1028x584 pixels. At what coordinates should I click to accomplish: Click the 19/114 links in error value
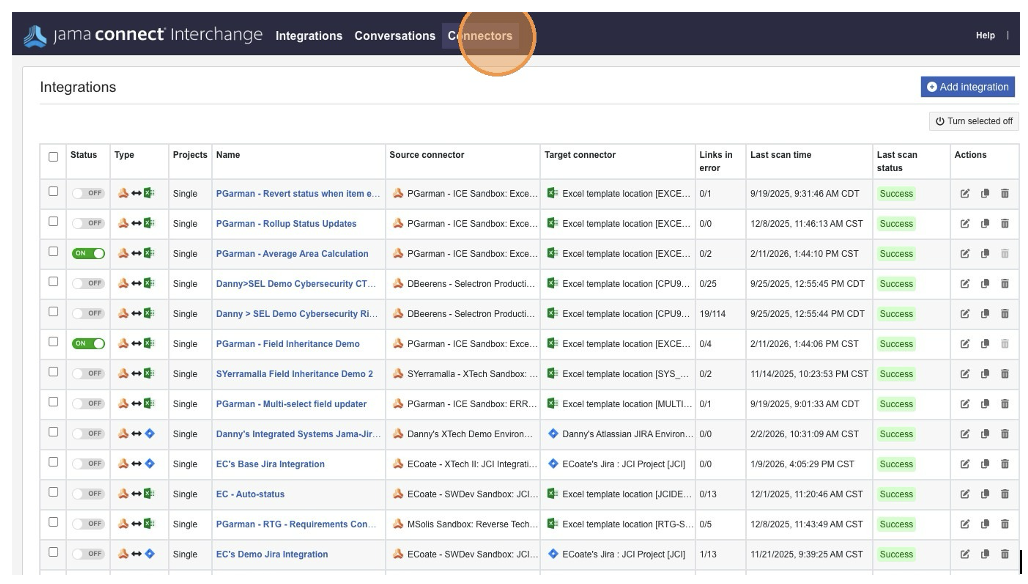(x=713, y=314)
